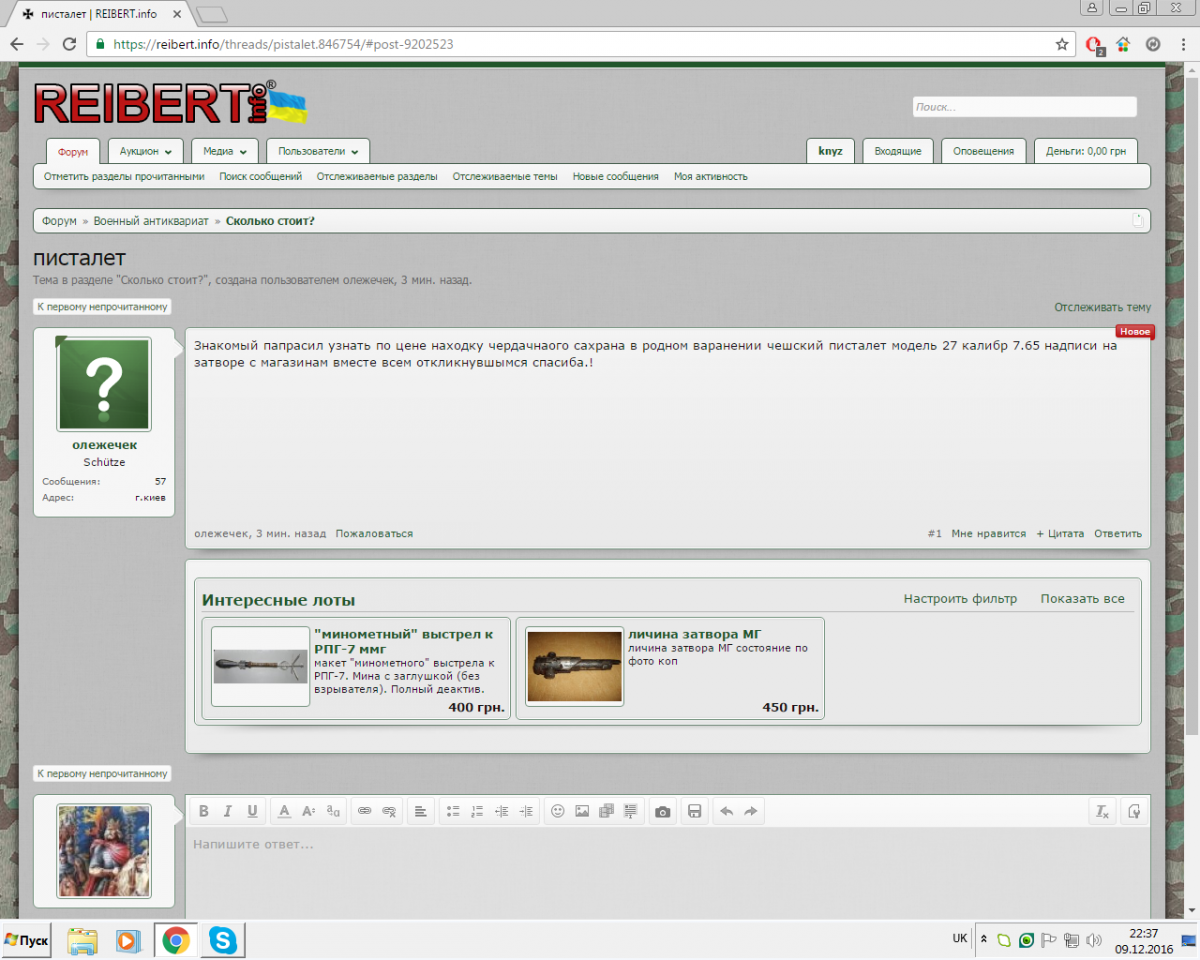Toggle italic formatting in reply editor
The width and height of the screenshot is (1200, 960).
228,811
